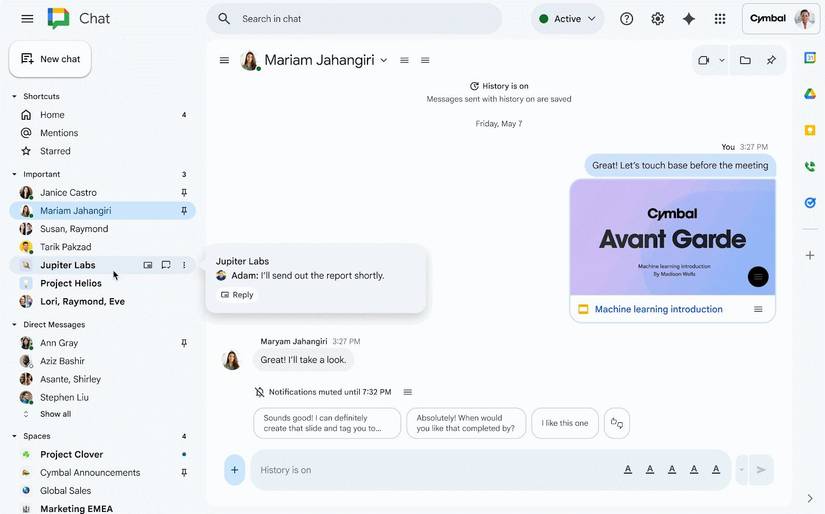Viewport: 825px width, 514px height.
Task: Start a video call with Mariam
Action: (x=703, y=61)
